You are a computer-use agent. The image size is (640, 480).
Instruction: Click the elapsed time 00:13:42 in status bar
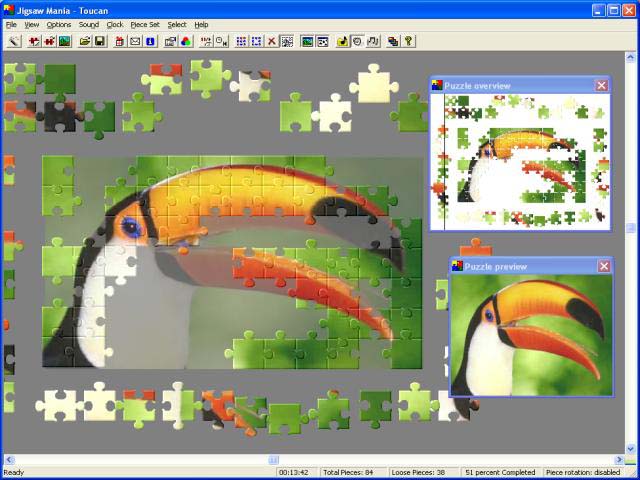[x=293, y=472]
